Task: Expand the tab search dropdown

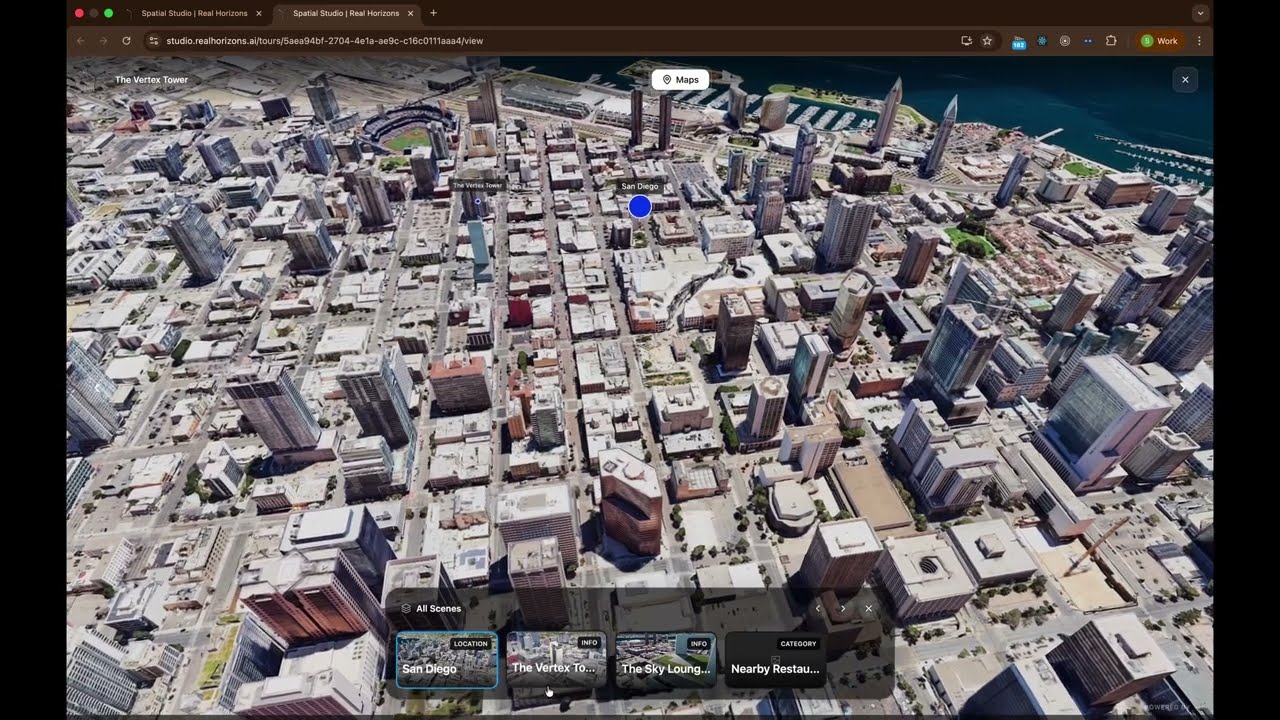Action: coord(1200,13)
